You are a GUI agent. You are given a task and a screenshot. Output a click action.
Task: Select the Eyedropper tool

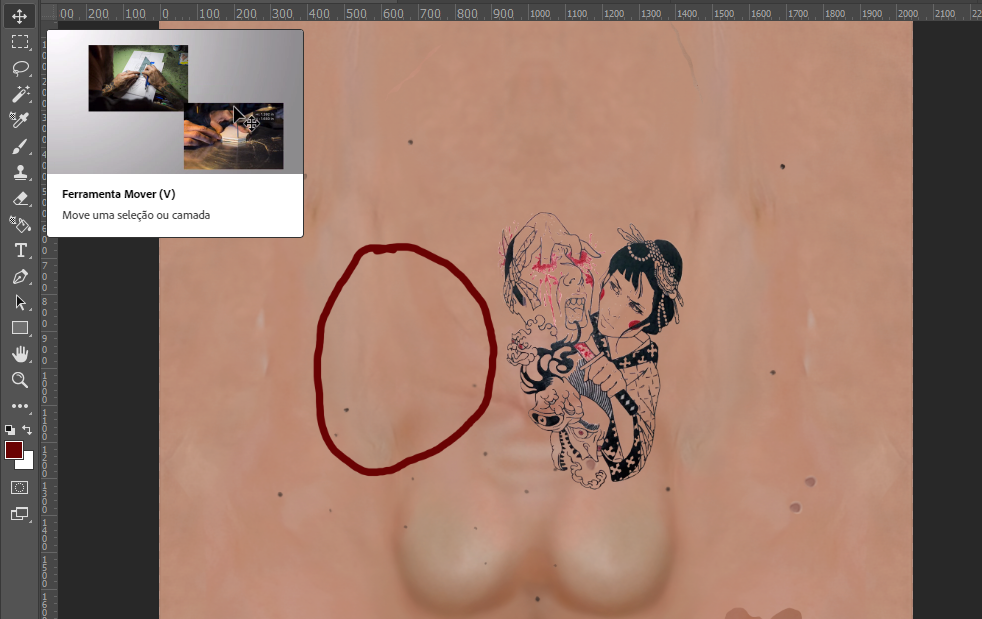point(20,120)
